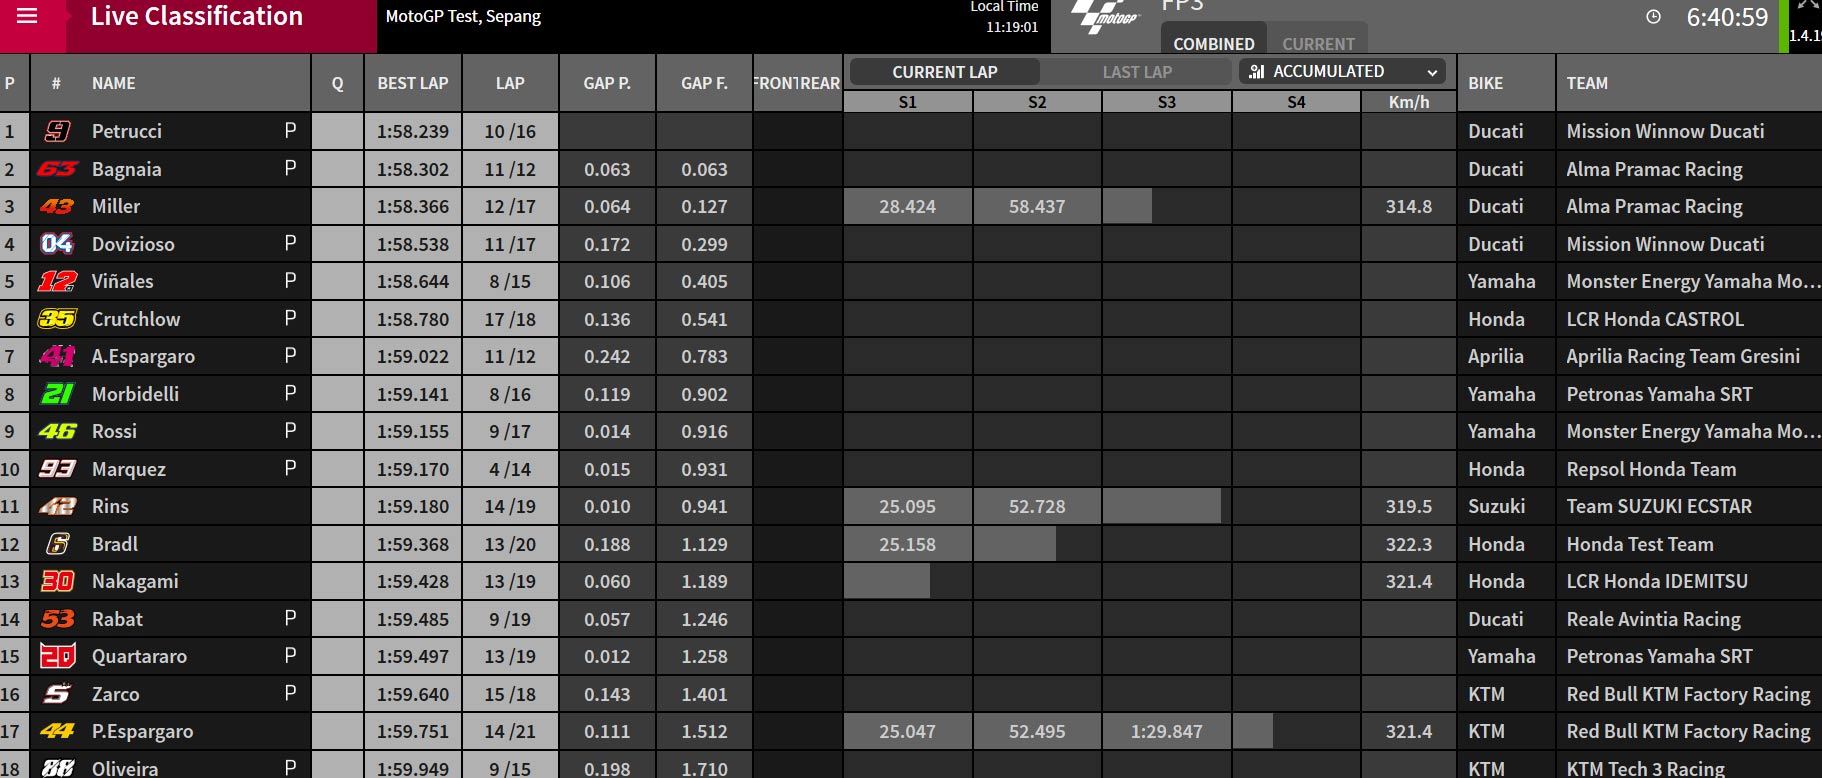Click Bradl's S2 progress bar
This screenshot has height=778, width=1822.
point(1014,544)
